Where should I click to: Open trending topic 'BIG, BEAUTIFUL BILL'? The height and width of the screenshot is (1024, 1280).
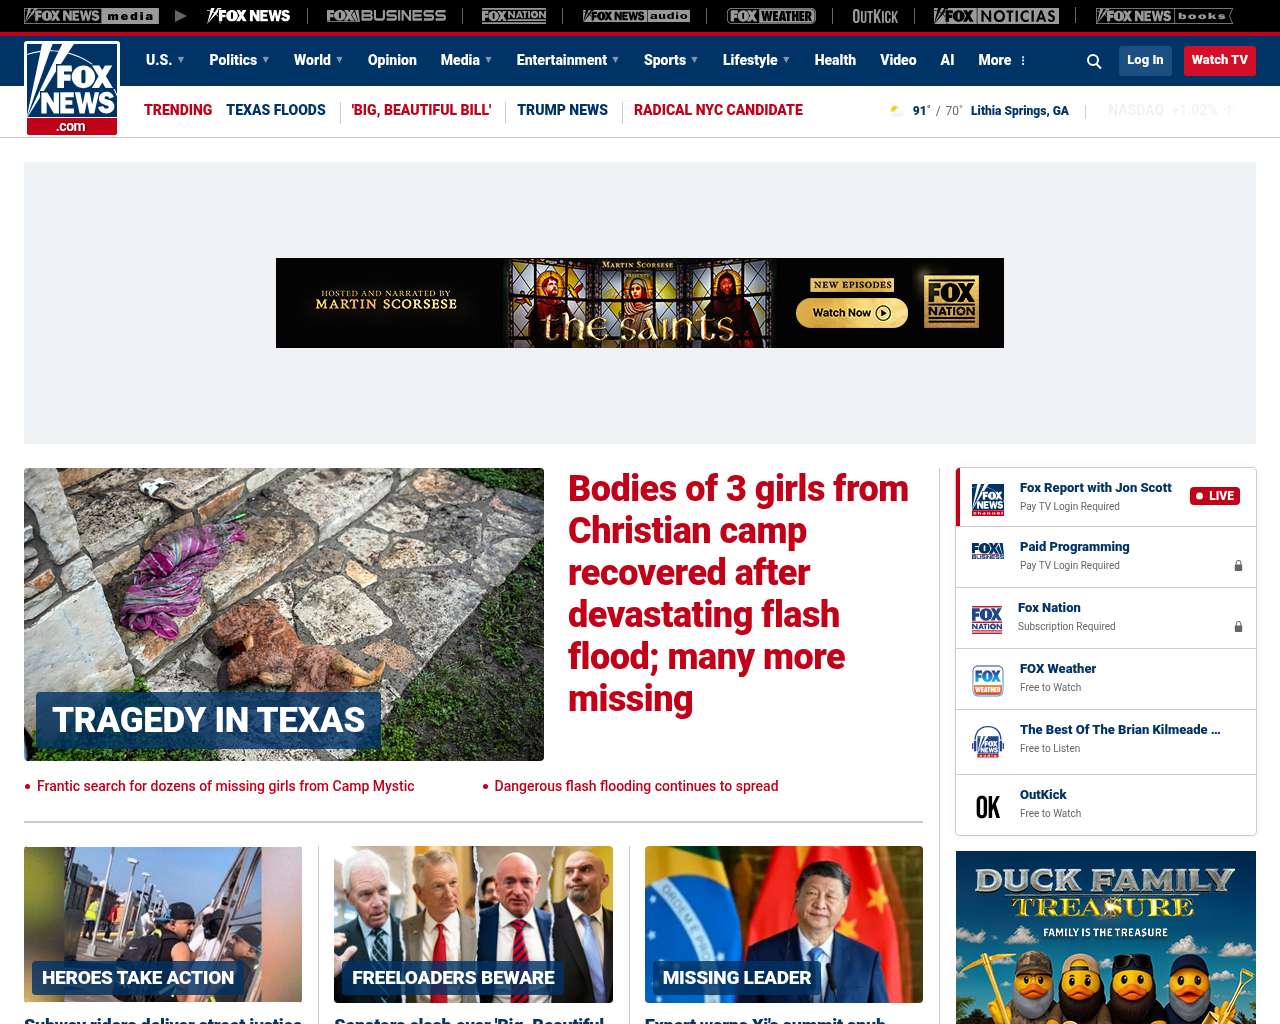tap(421, 110)
